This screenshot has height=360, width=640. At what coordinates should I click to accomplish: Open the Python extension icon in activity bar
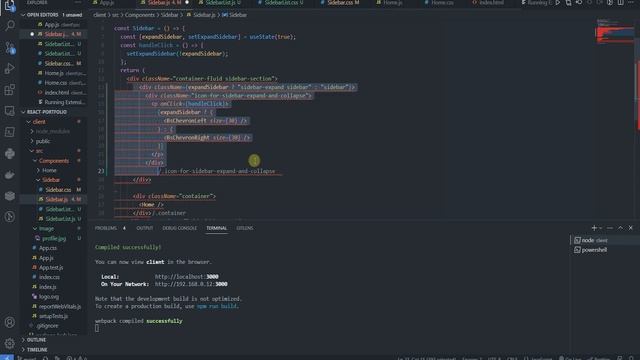click(x=9, y=153)
